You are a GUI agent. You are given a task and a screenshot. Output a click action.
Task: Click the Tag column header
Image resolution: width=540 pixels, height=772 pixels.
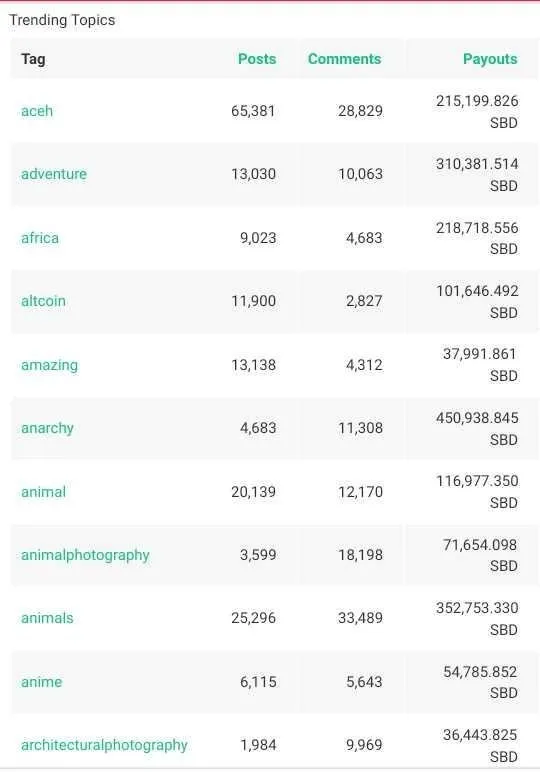click(x=33, y=59)
